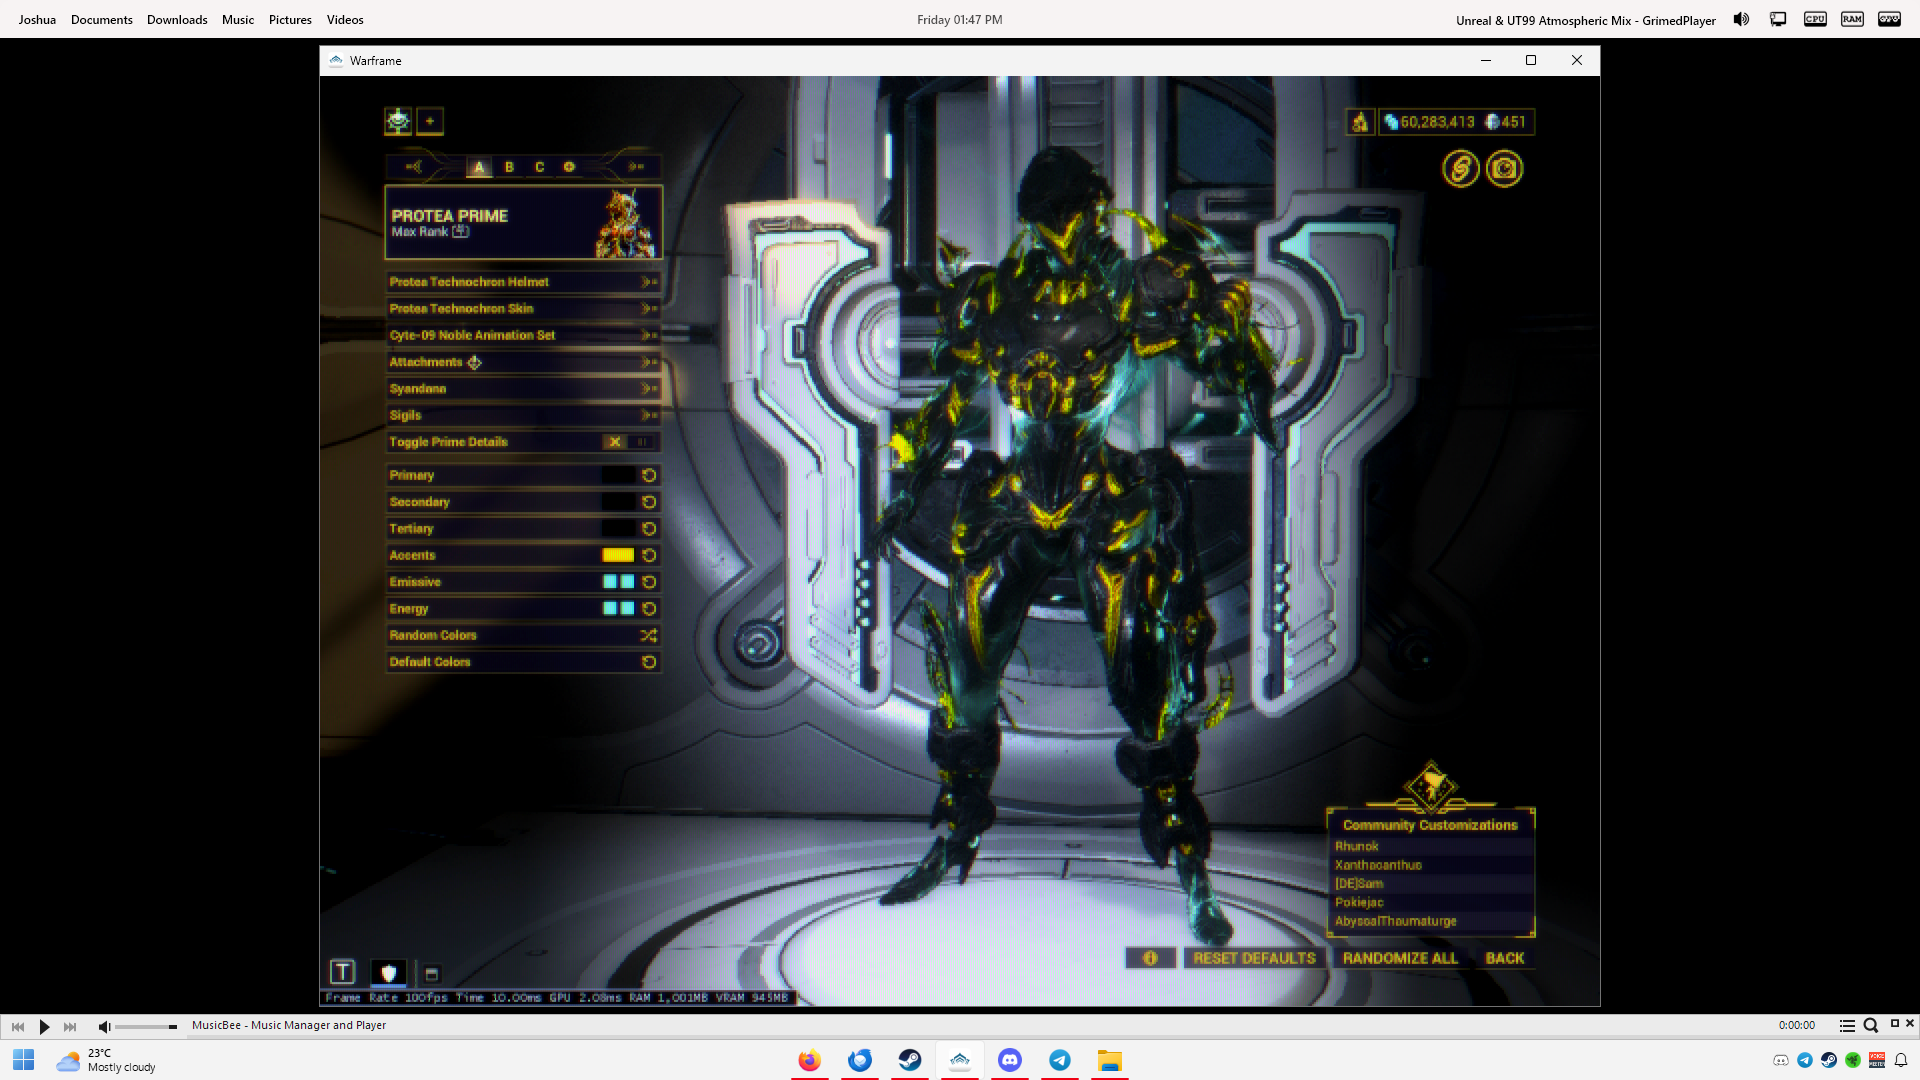Screen dimensions: 1920x1080
Task: Click the RANDOMIZE ALL button
Action: 1400,958
